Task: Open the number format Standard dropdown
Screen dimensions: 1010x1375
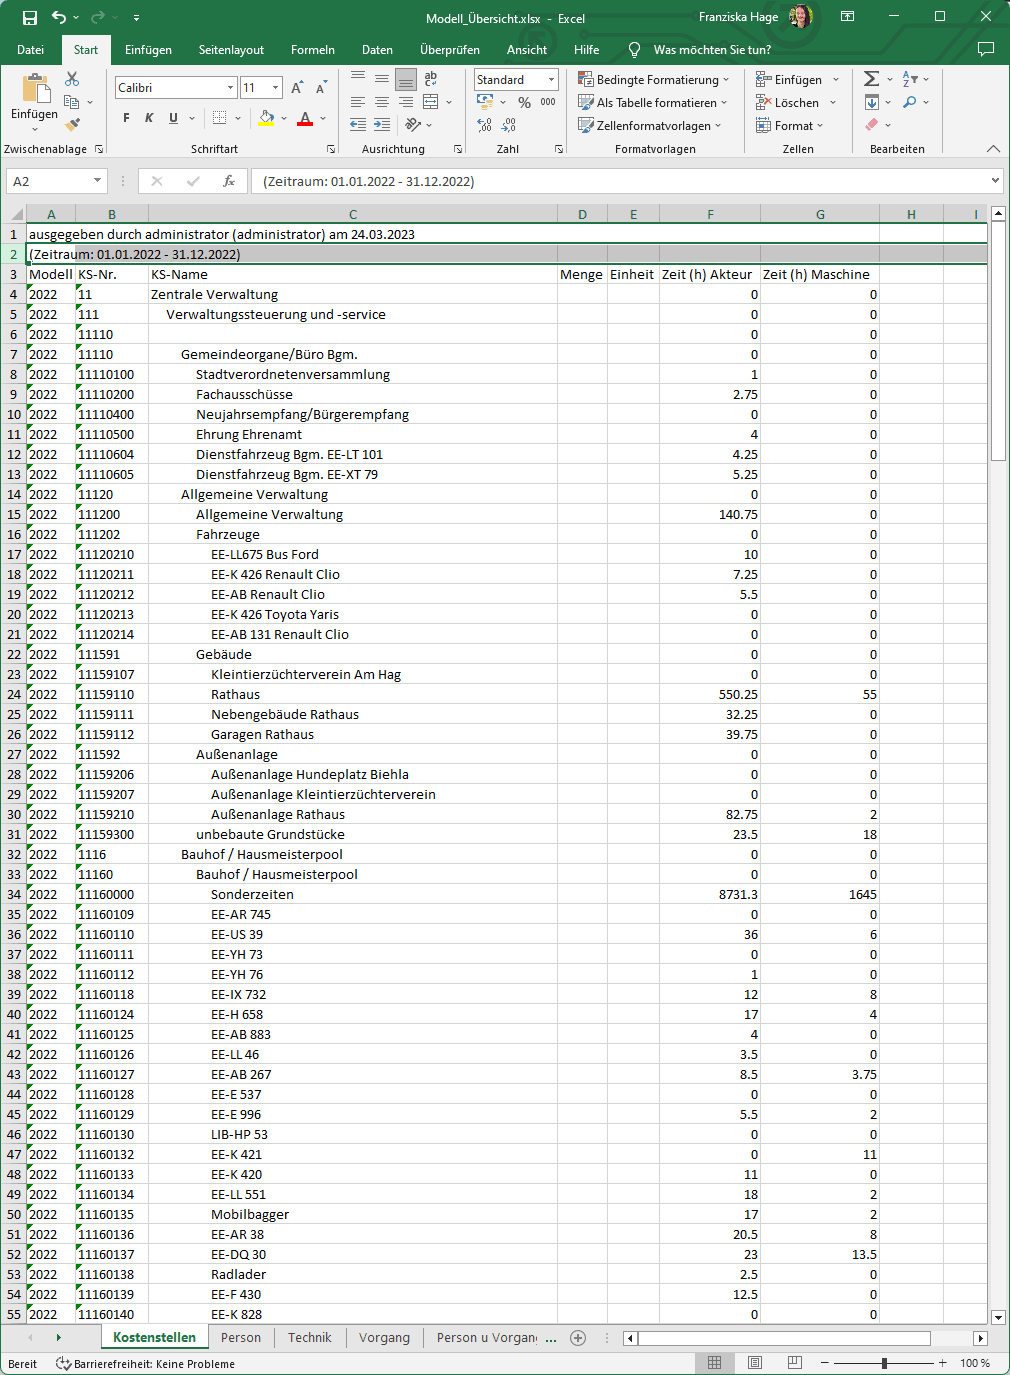Action: (551, 80)
